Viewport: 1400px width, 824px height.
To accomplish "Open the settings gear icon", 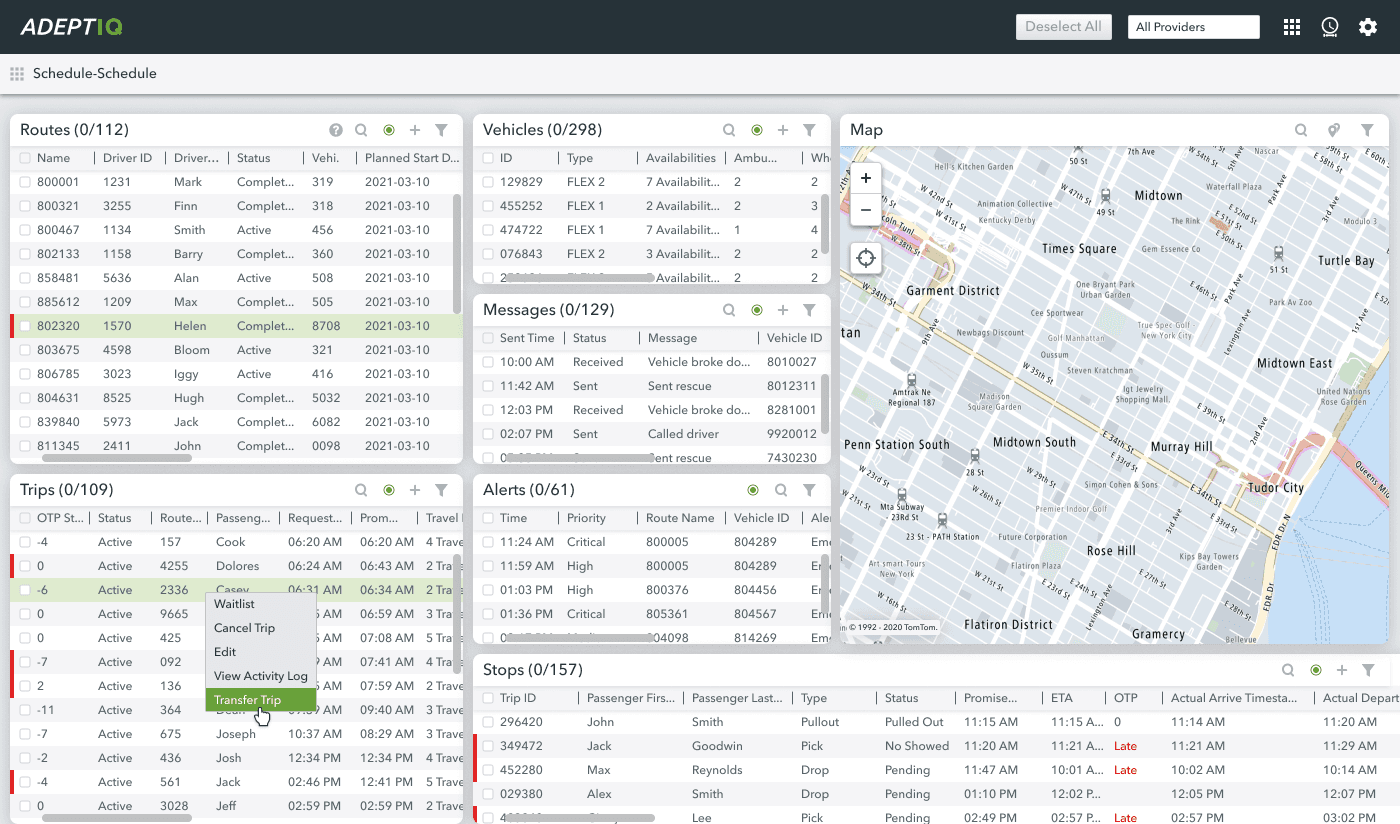I will point(1368,27).
